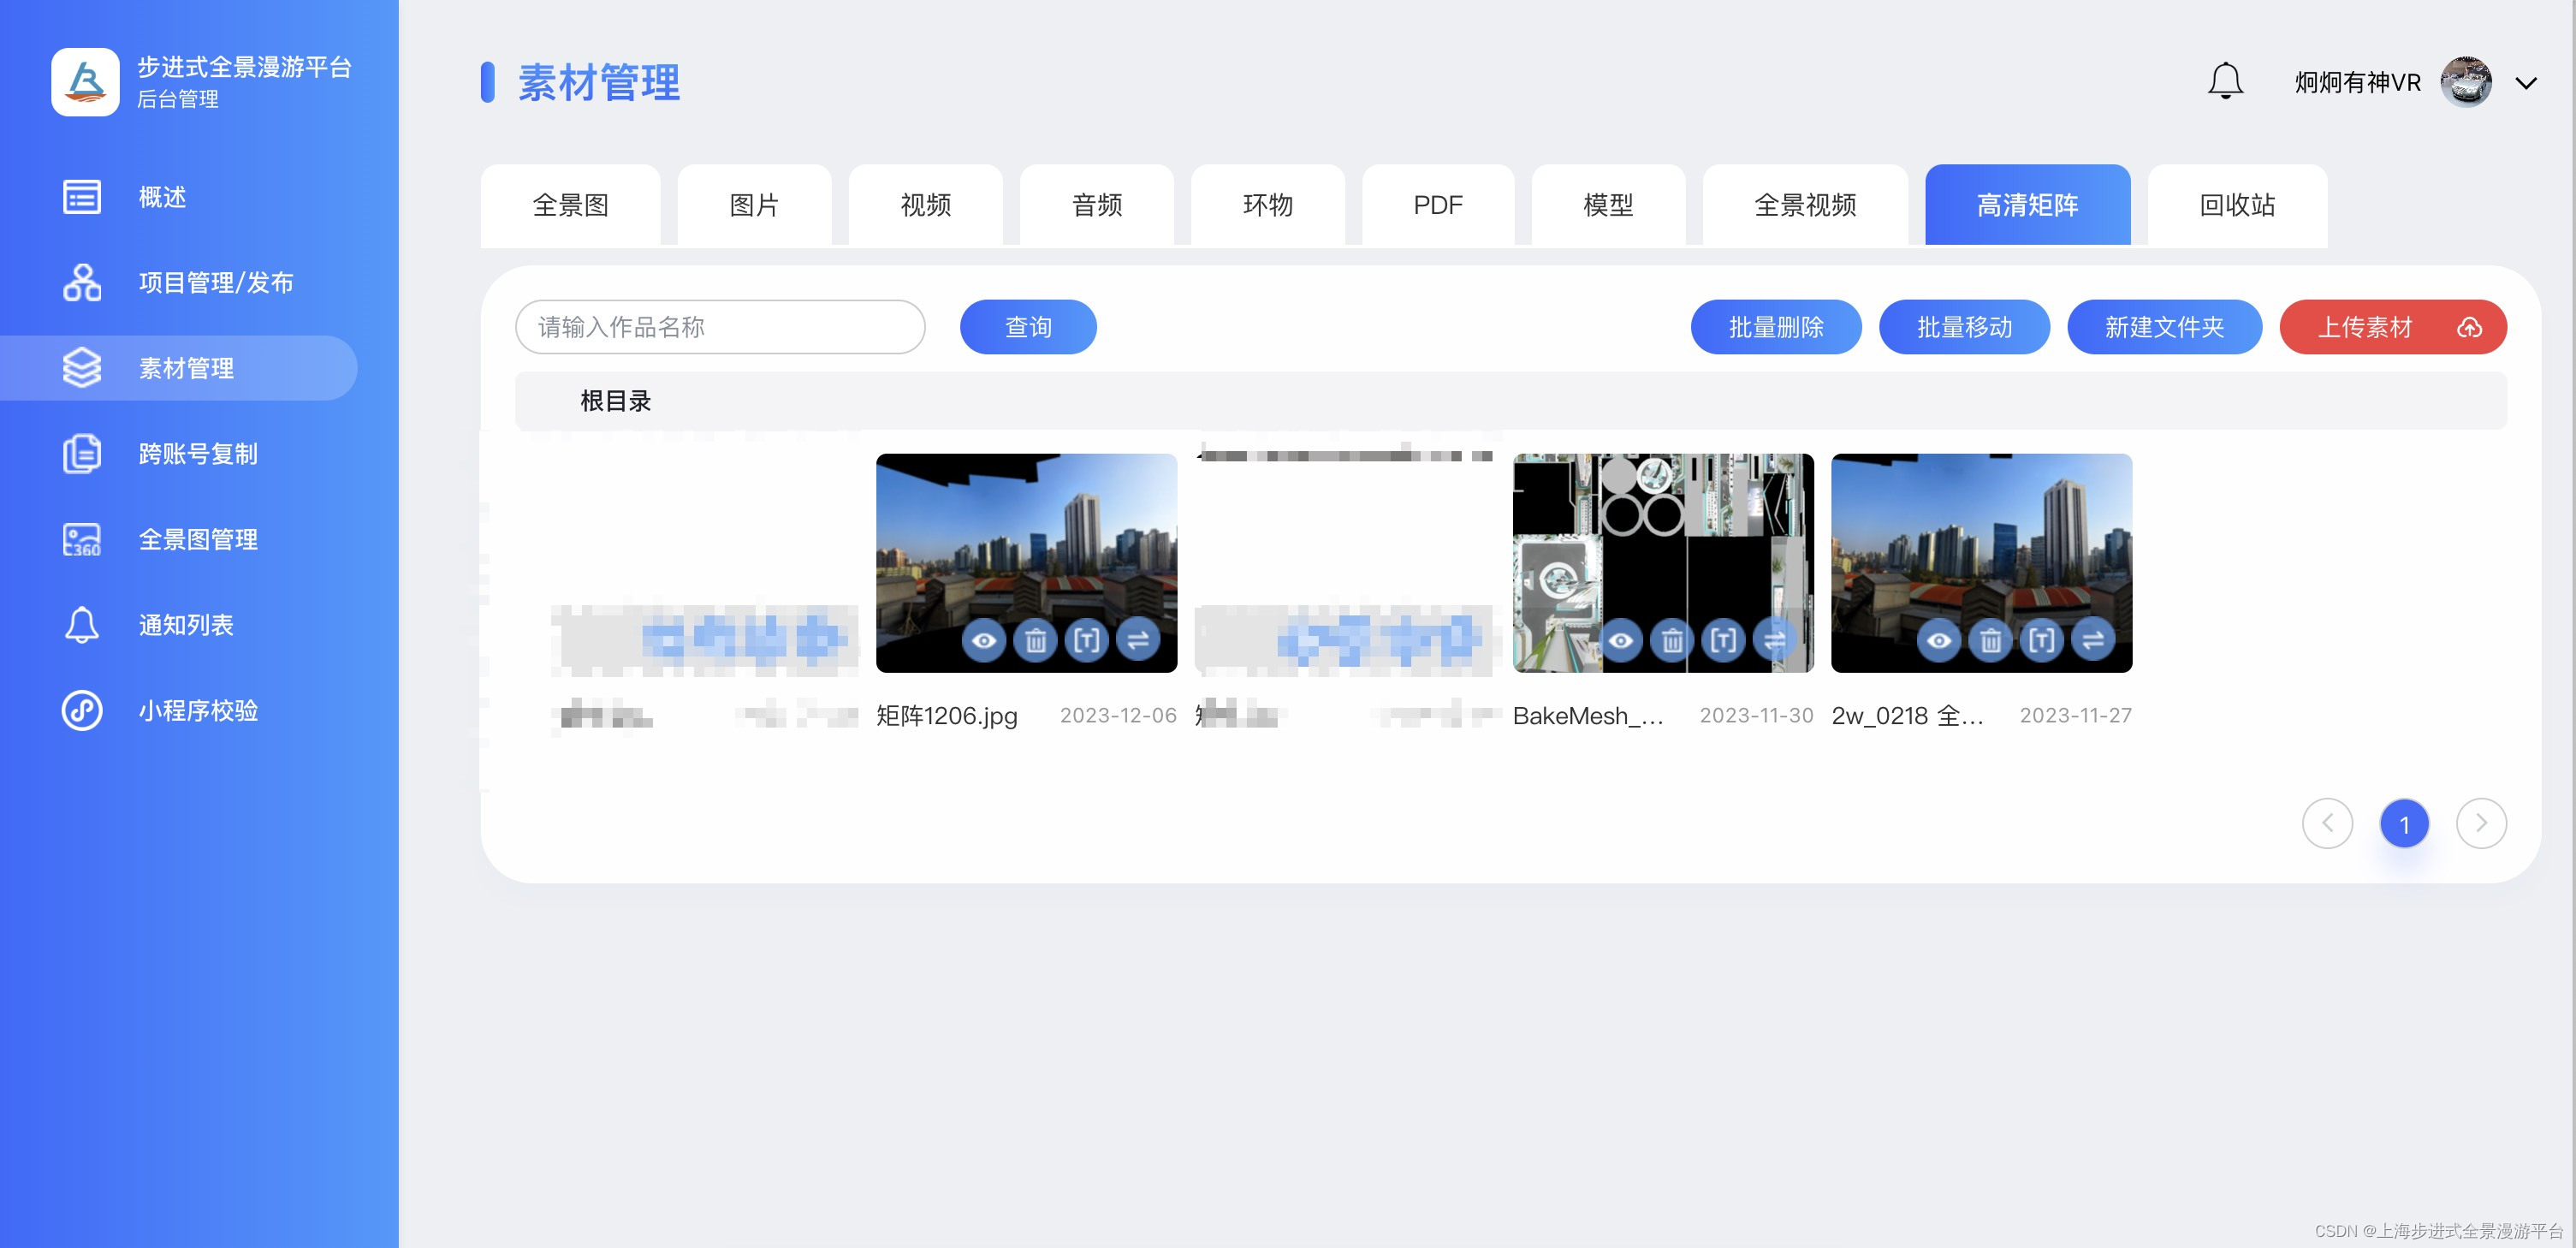Rename 矩阵1206.jpg using the text icon

point(1086,640)
